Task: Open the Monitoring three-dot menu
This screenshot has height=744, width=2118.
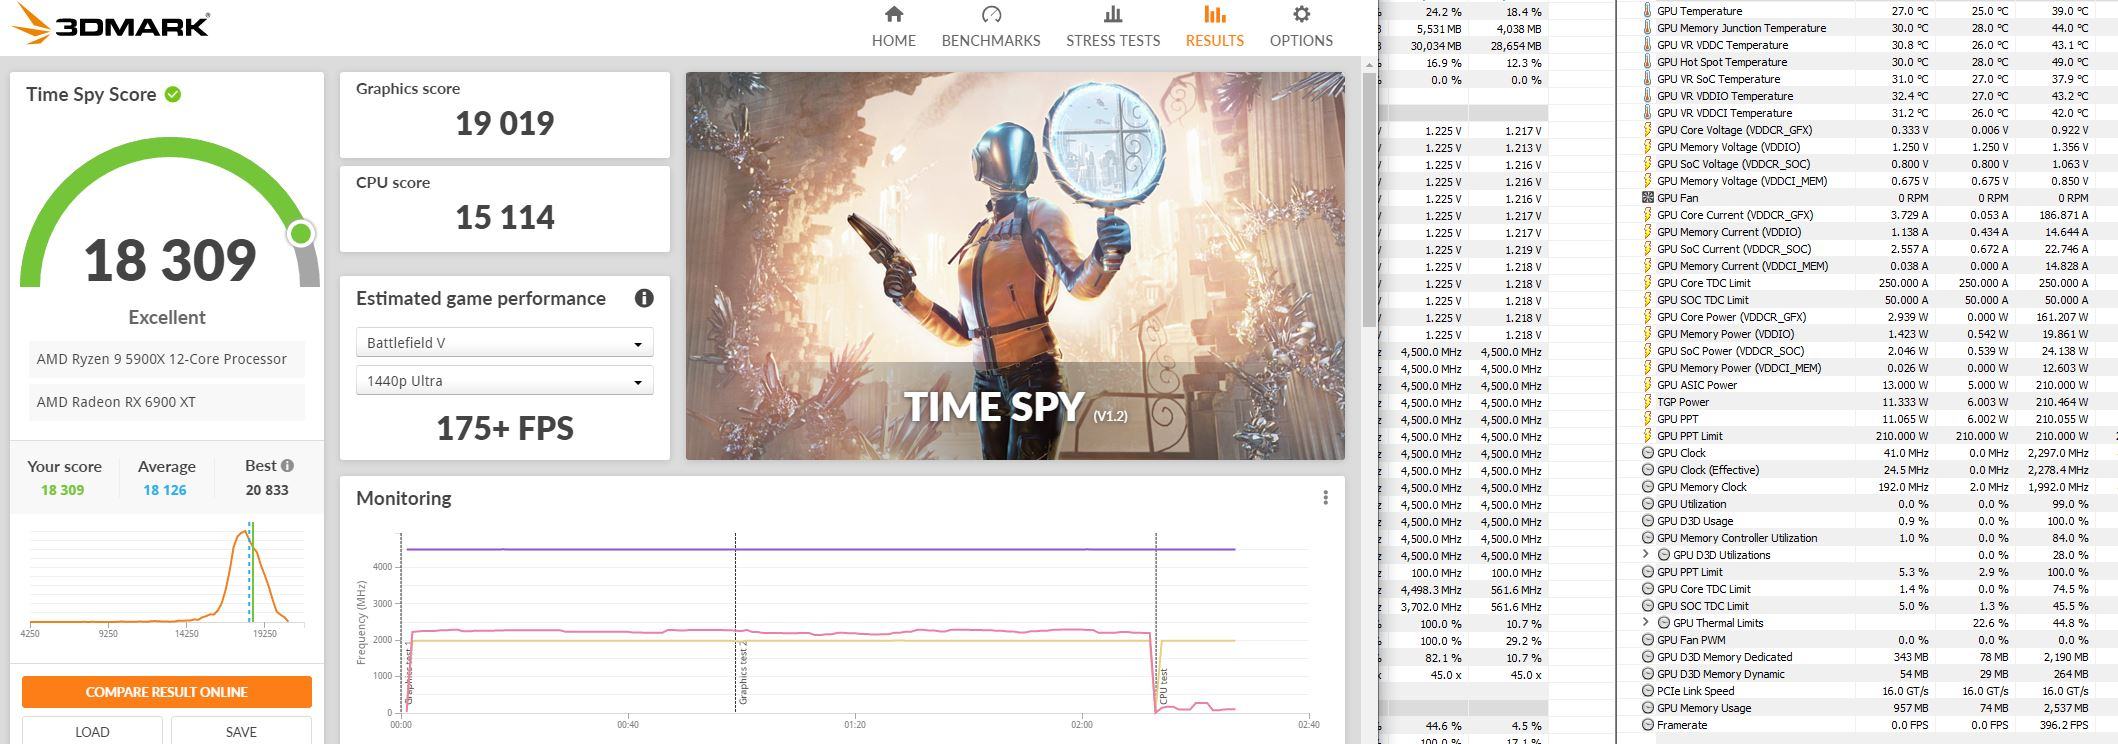Action: click(1325, 498)
